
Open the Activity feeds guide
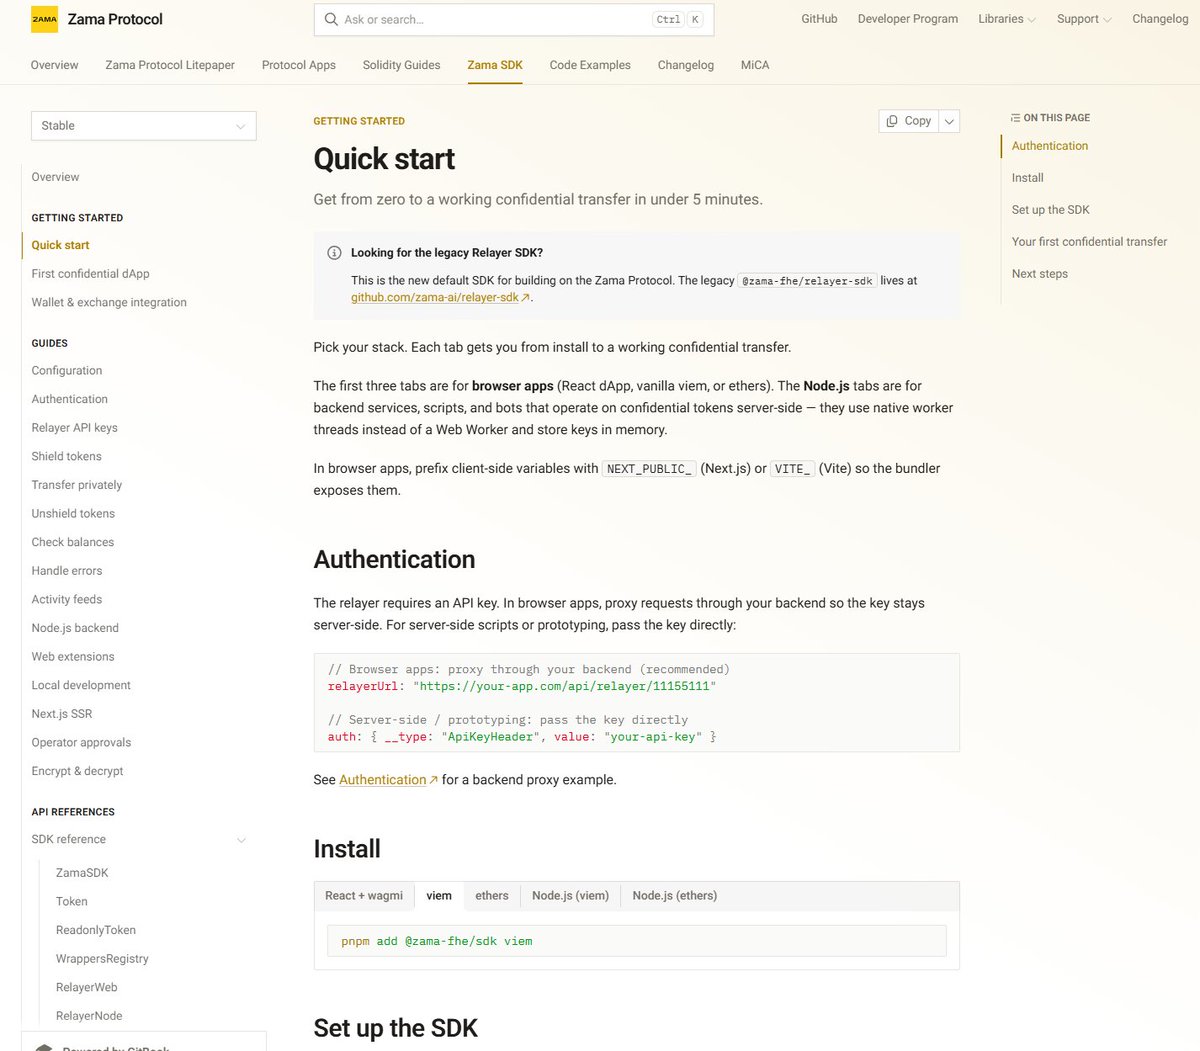tap(66, 600)
